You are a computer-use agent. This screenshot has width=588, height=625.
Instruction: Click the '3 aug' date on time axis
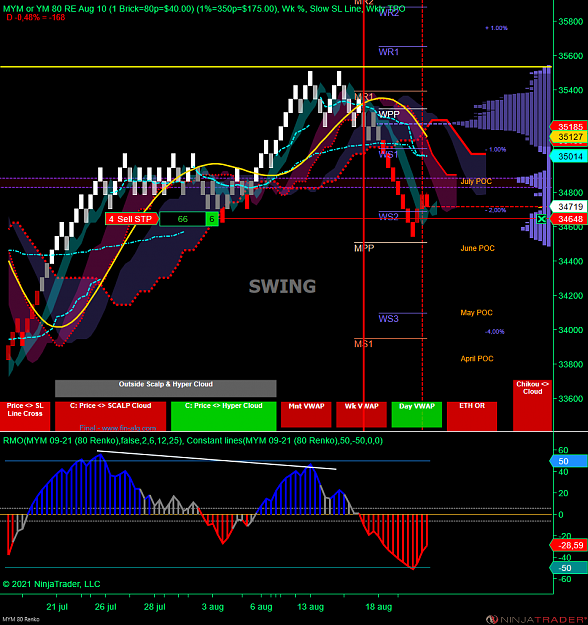(212, 607)
